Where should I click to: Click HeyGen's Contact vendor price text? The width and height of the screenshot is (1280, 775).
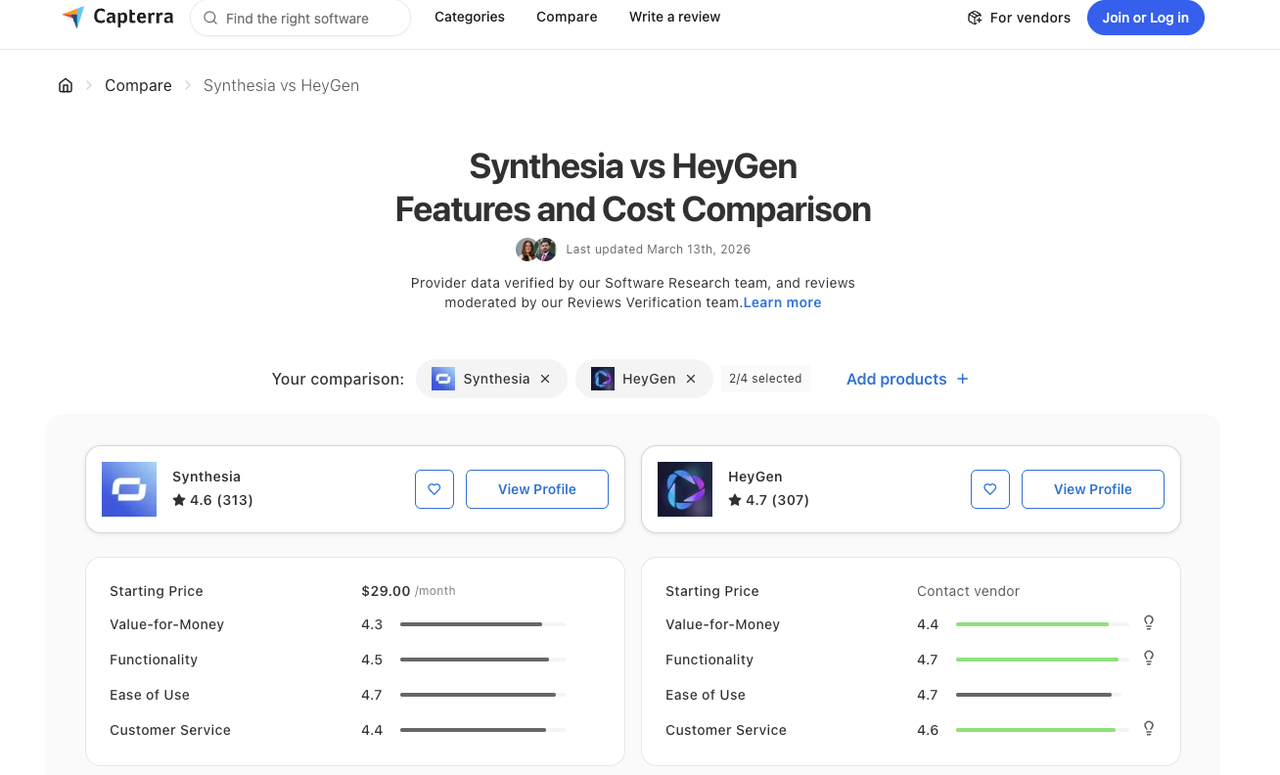pyautogui.click(x=968, y=591)
